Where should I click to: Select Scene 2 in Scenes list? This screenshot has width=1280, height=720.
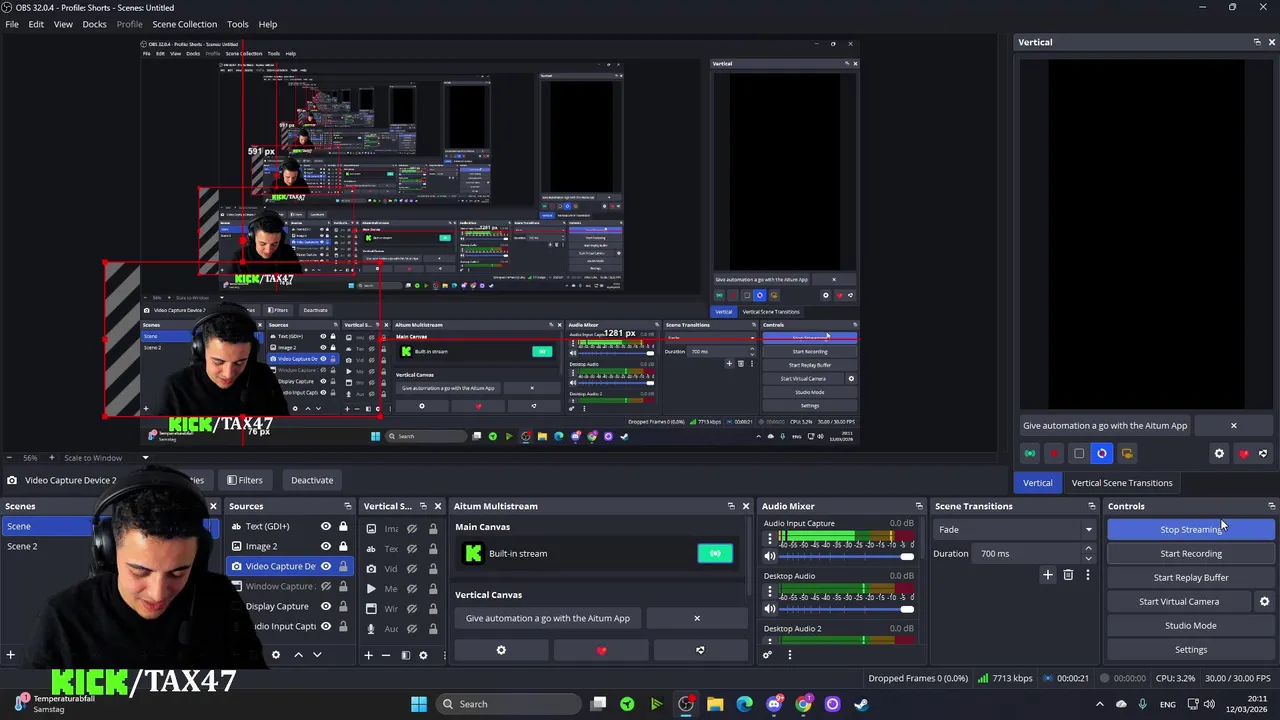(x=22, y=546)
